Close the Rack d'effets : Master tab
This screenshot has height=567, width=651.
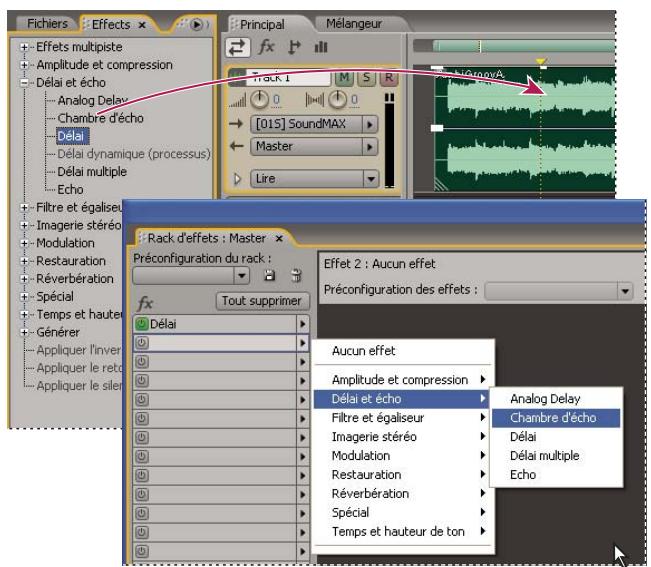279,239
